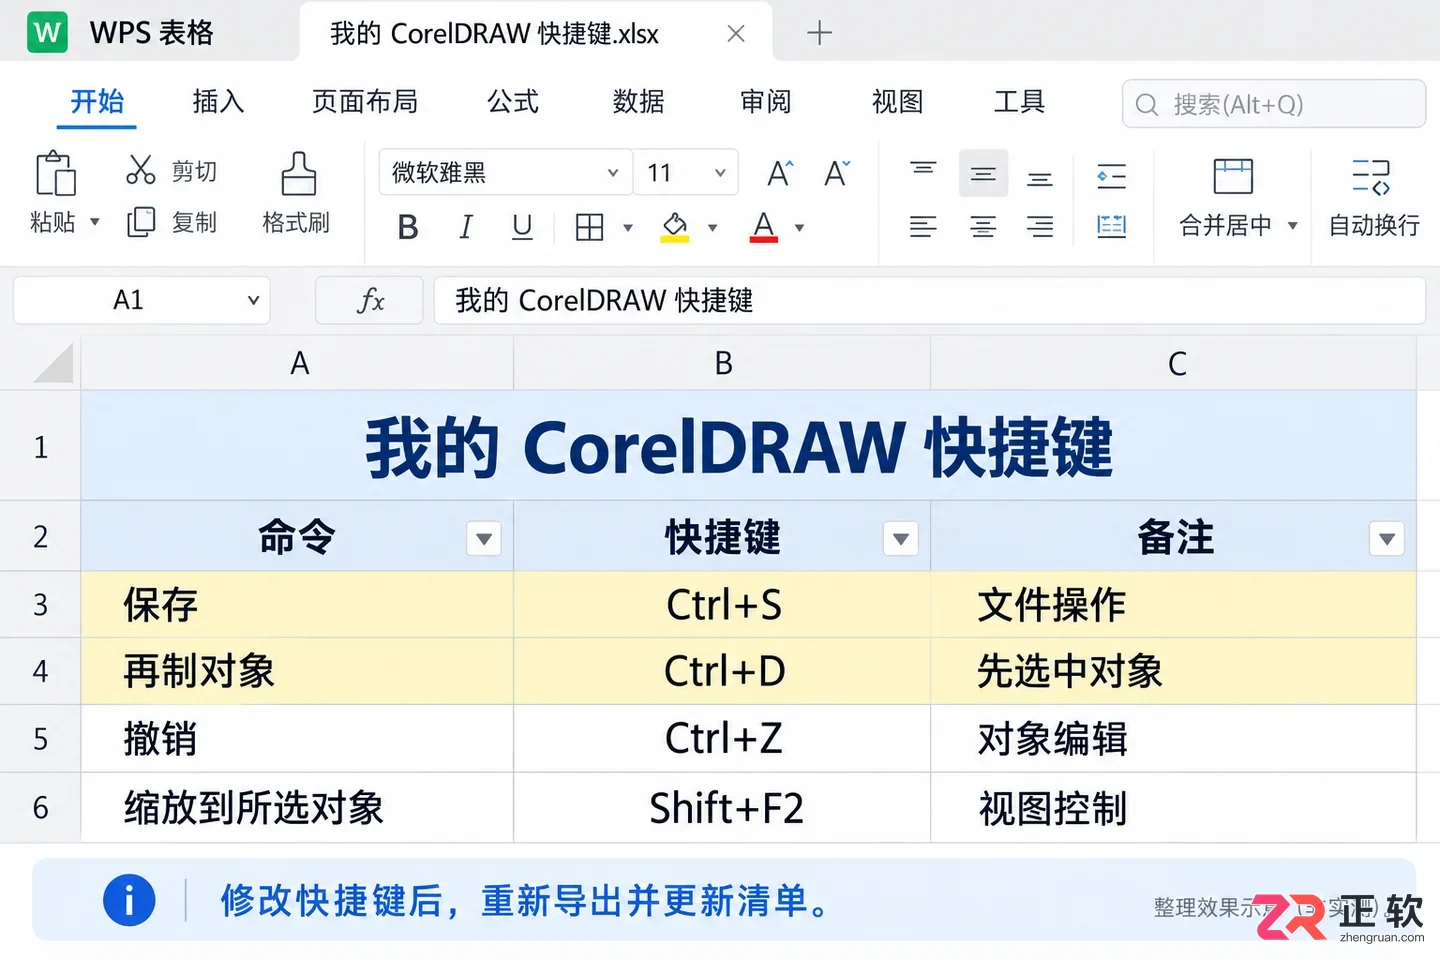Select the Format Painter brush icon
The width and height of the screenshot is (1440, 960).
point(298,173)
